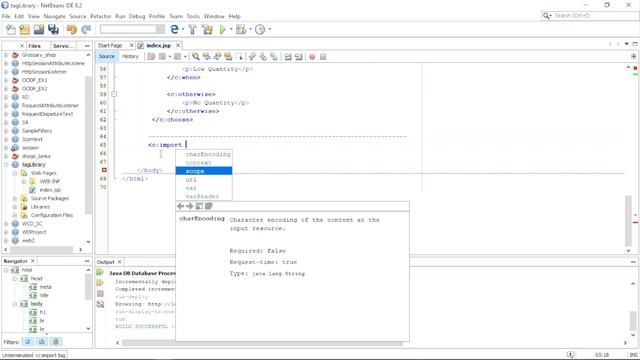Click the Build Project hammer icon
The image size is (640, 360).
click(x=192, y=29)
